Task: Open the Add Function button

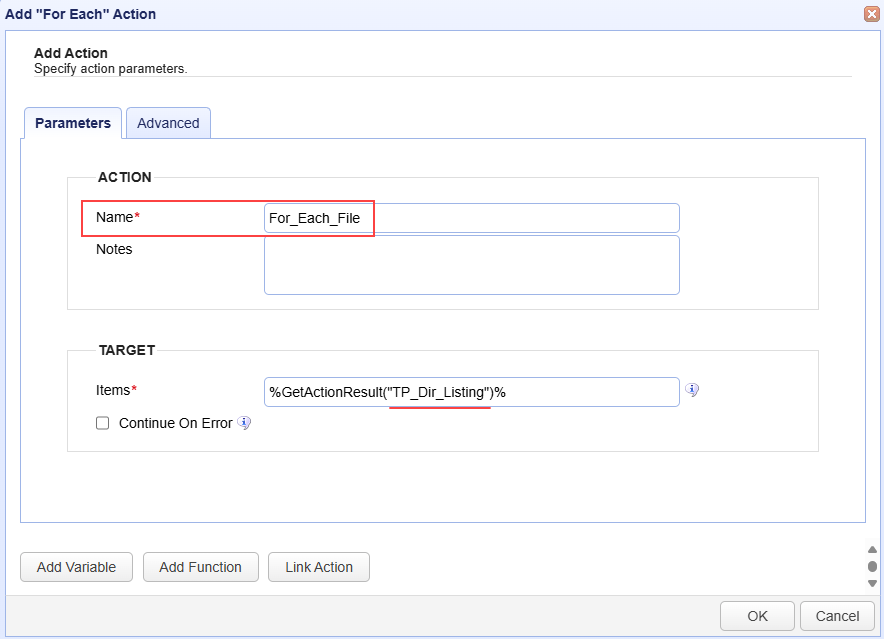Action: pyautogui.click(x=200, y=567)
